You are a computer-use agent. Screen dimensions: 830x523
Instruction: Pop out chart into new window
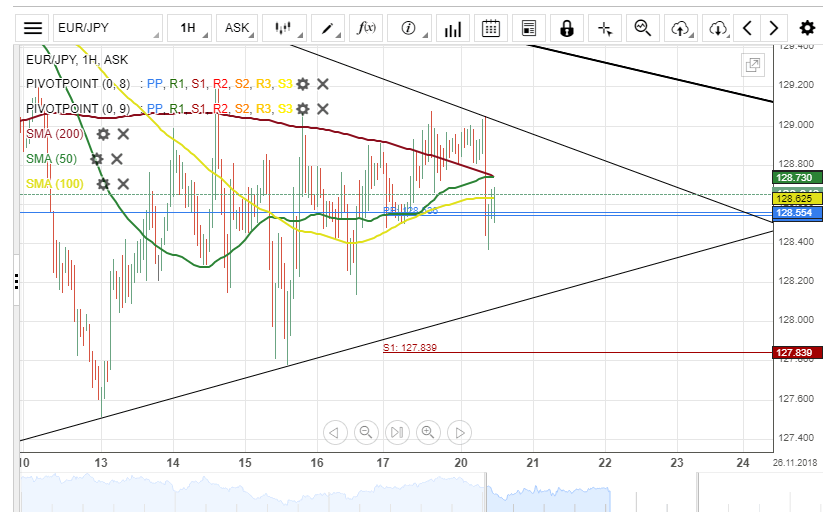pos(753,65)
